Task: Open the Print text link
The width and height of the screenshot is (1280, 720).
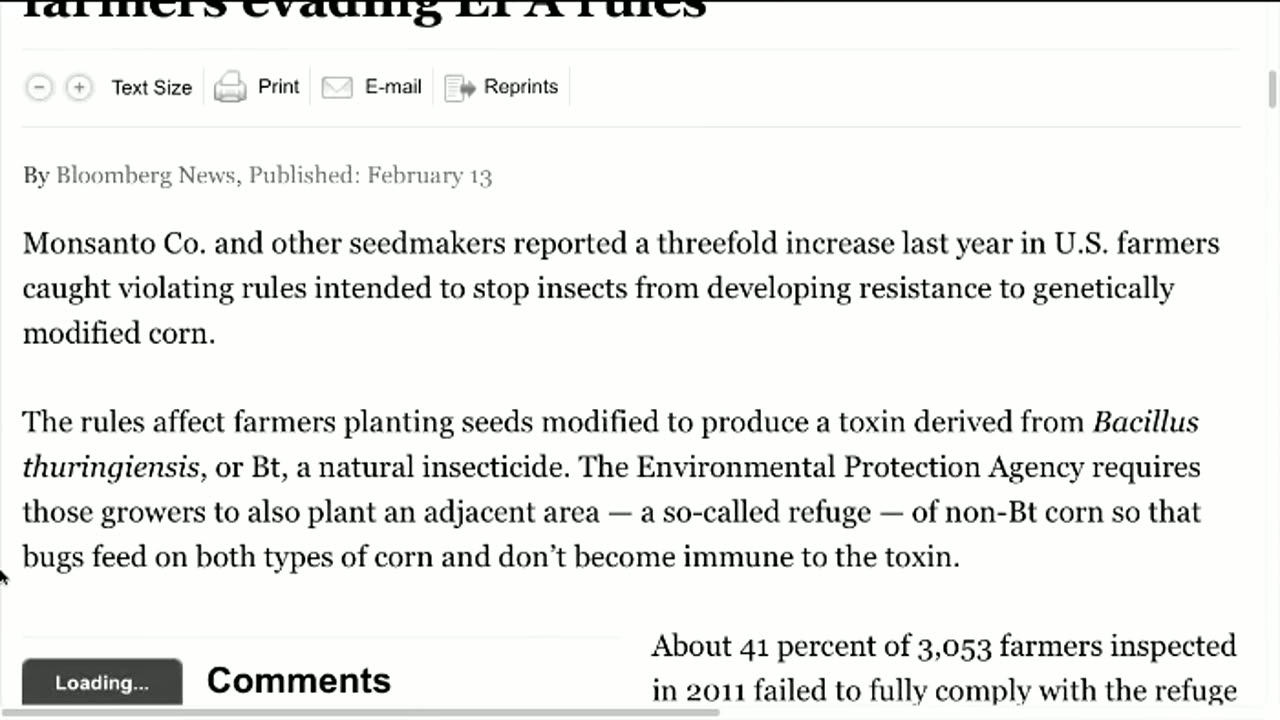Action: tap(278, 87)
